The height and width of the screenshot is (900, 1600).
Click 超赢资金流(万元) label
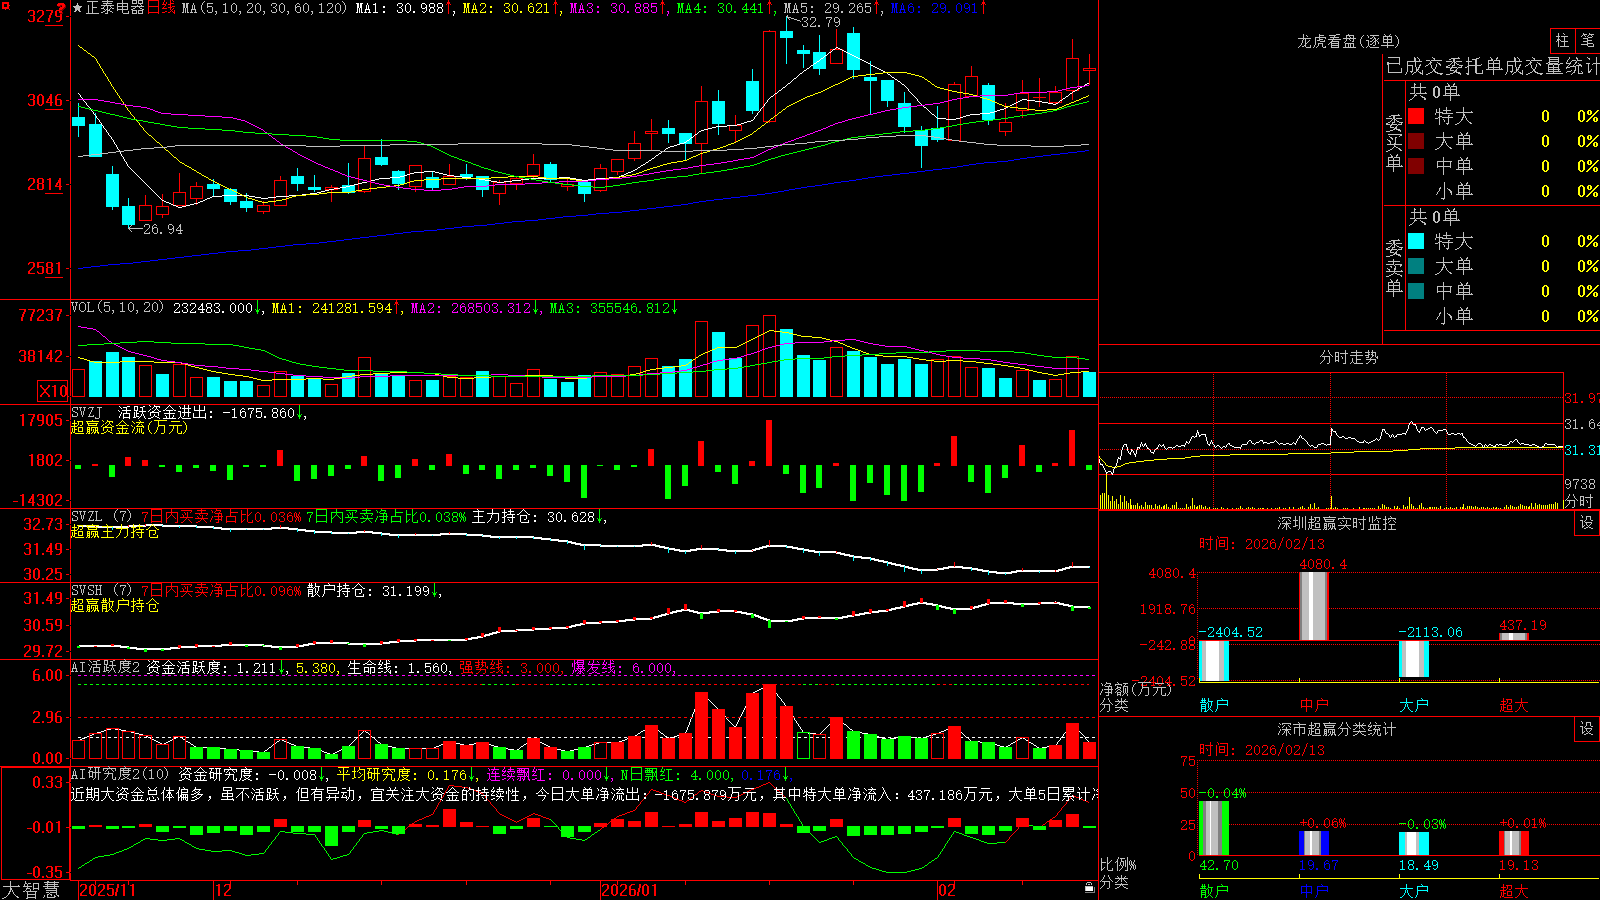click(129, 427)
